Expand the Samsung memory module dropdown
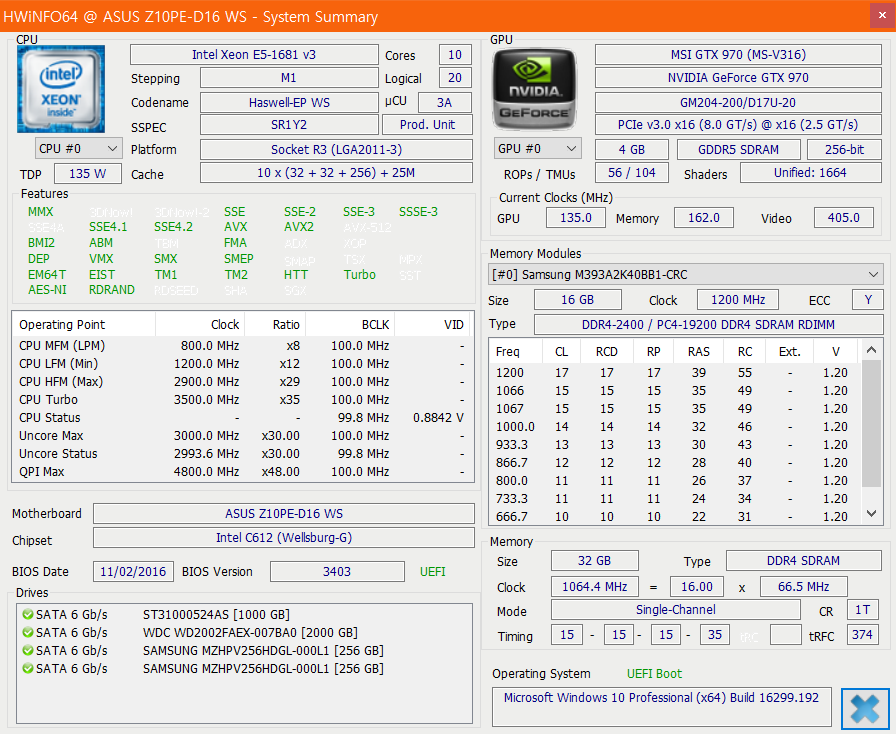The height and width of the screenshot is (734, 896). 685,274
